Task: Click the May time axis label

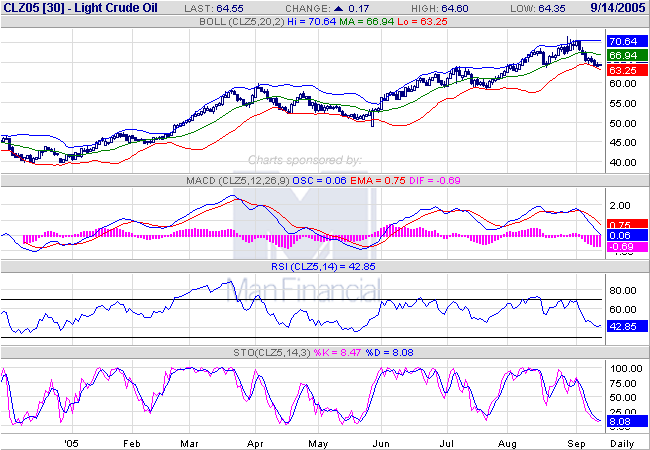Action: pos(318,444)
